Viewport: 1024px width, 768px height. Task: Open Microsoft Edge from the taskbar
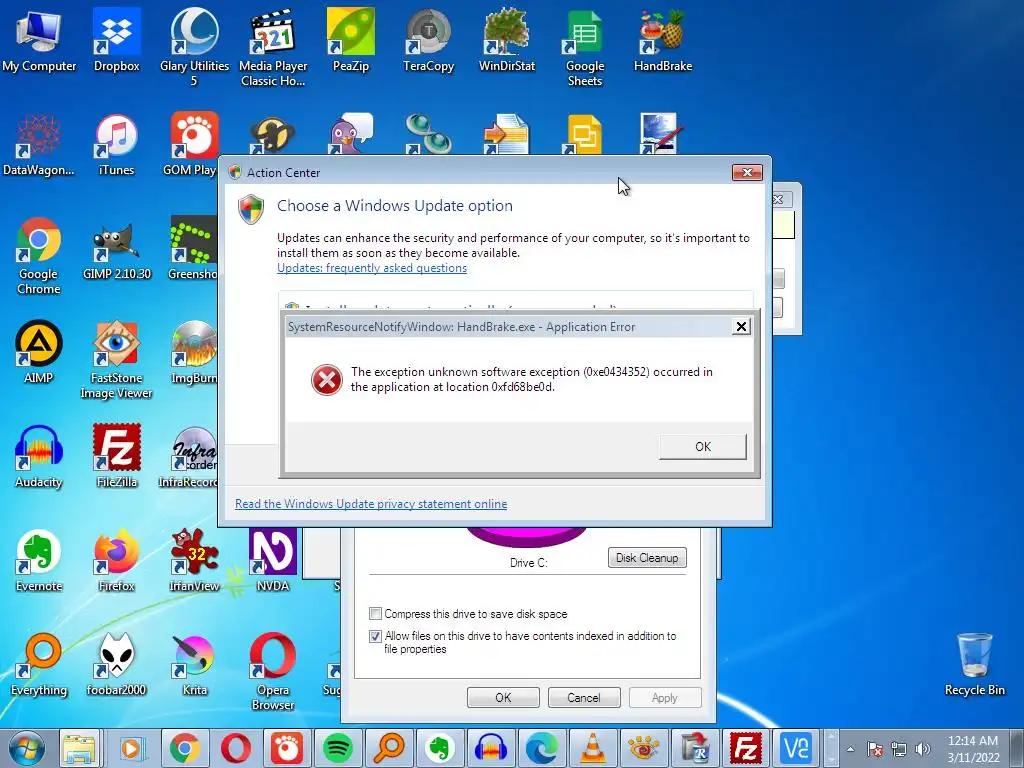pyautogui.click(x=541, y=748)
